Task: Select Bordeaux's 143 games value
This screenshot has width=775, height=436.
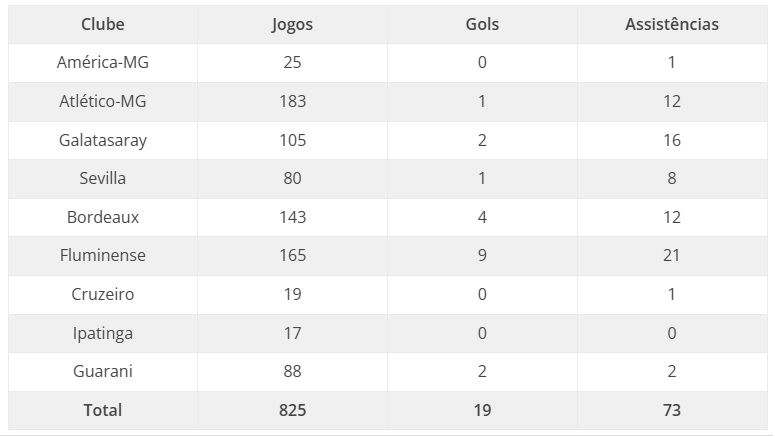Action: pos(293,217)
